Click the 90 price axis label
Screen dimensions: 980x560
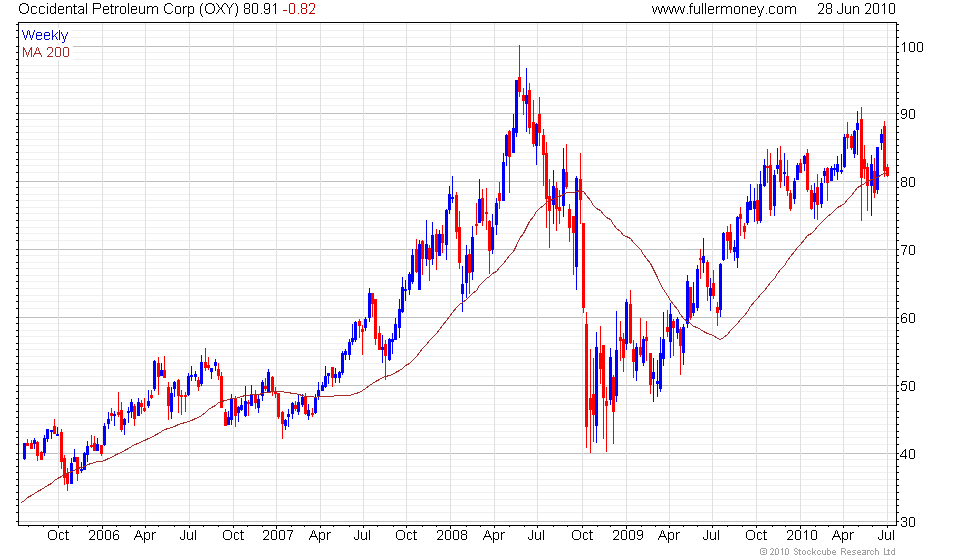(908, 114)
